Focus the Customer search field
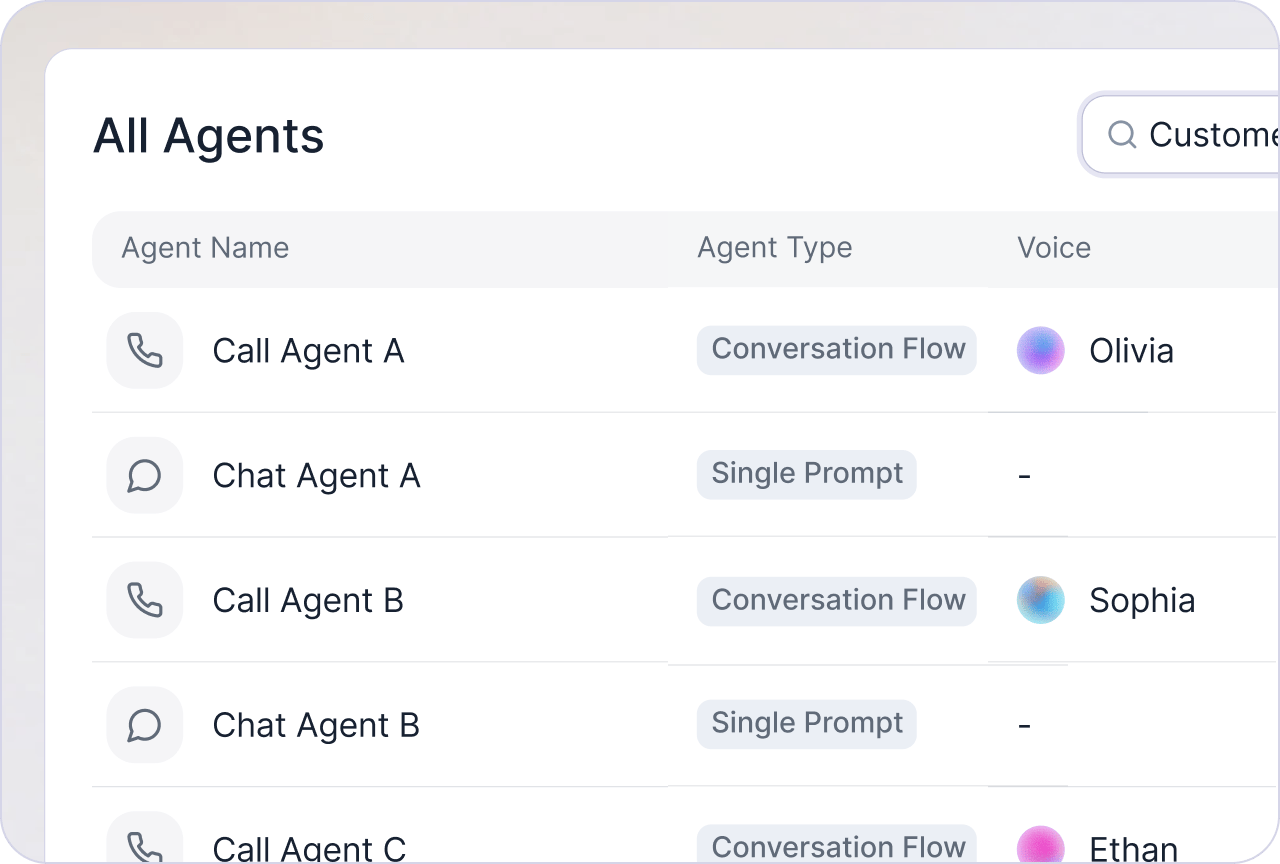The image size is (1280, 864). tap(1181, 135)
